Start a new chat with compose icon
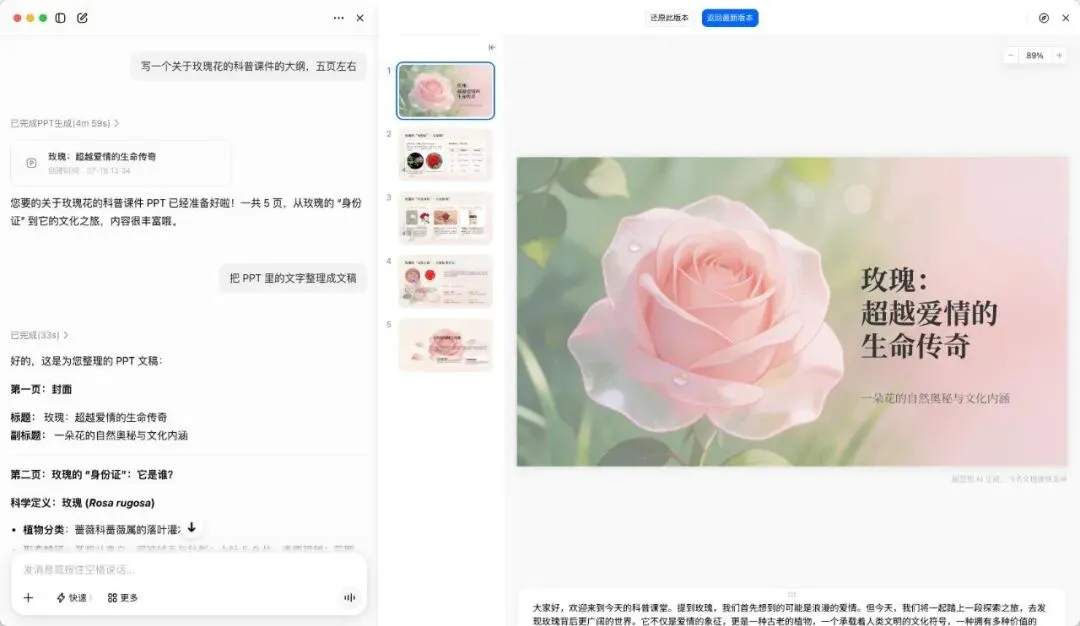Viewport: 1080px width, 626px height. point(83,18)
